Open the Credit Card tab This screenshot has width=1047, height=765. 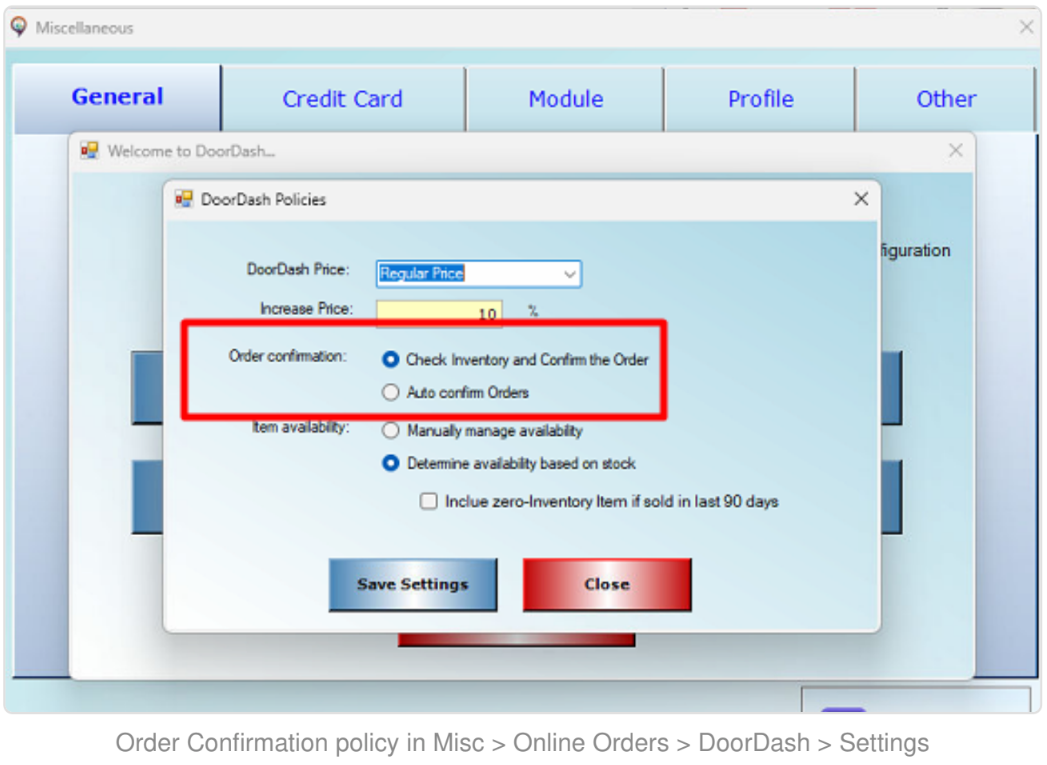(x=343, y=99)
